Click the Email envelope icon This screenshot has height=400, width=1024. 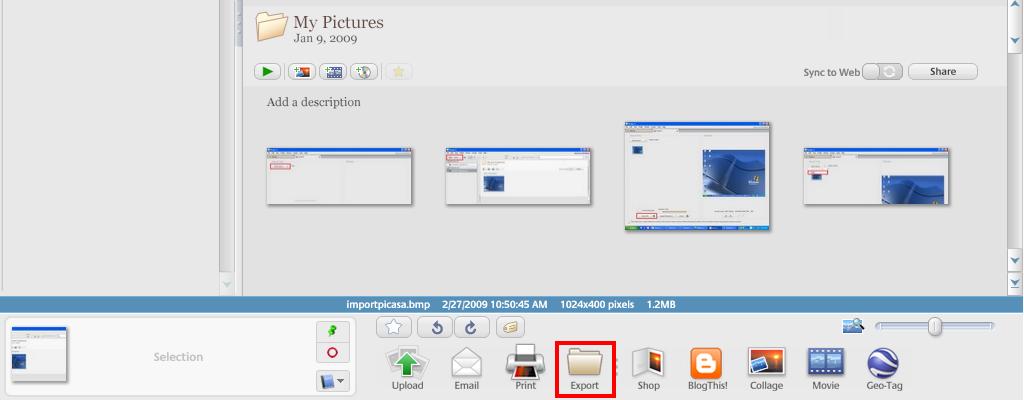[x=466, y=362]
